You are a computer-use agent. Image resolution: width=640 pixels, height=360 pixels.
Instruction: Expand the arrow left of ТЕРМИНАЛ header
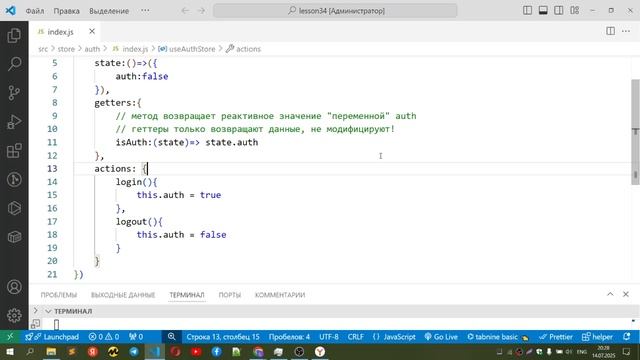coord(36,311)
